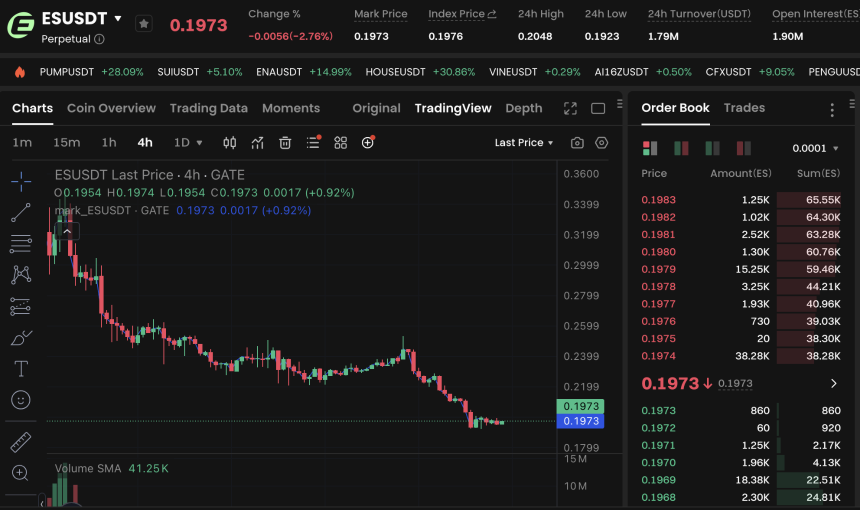This screenshot has width=860, height=510.
Task: Expand chart to fullscreen
Action: pos(570,109)
